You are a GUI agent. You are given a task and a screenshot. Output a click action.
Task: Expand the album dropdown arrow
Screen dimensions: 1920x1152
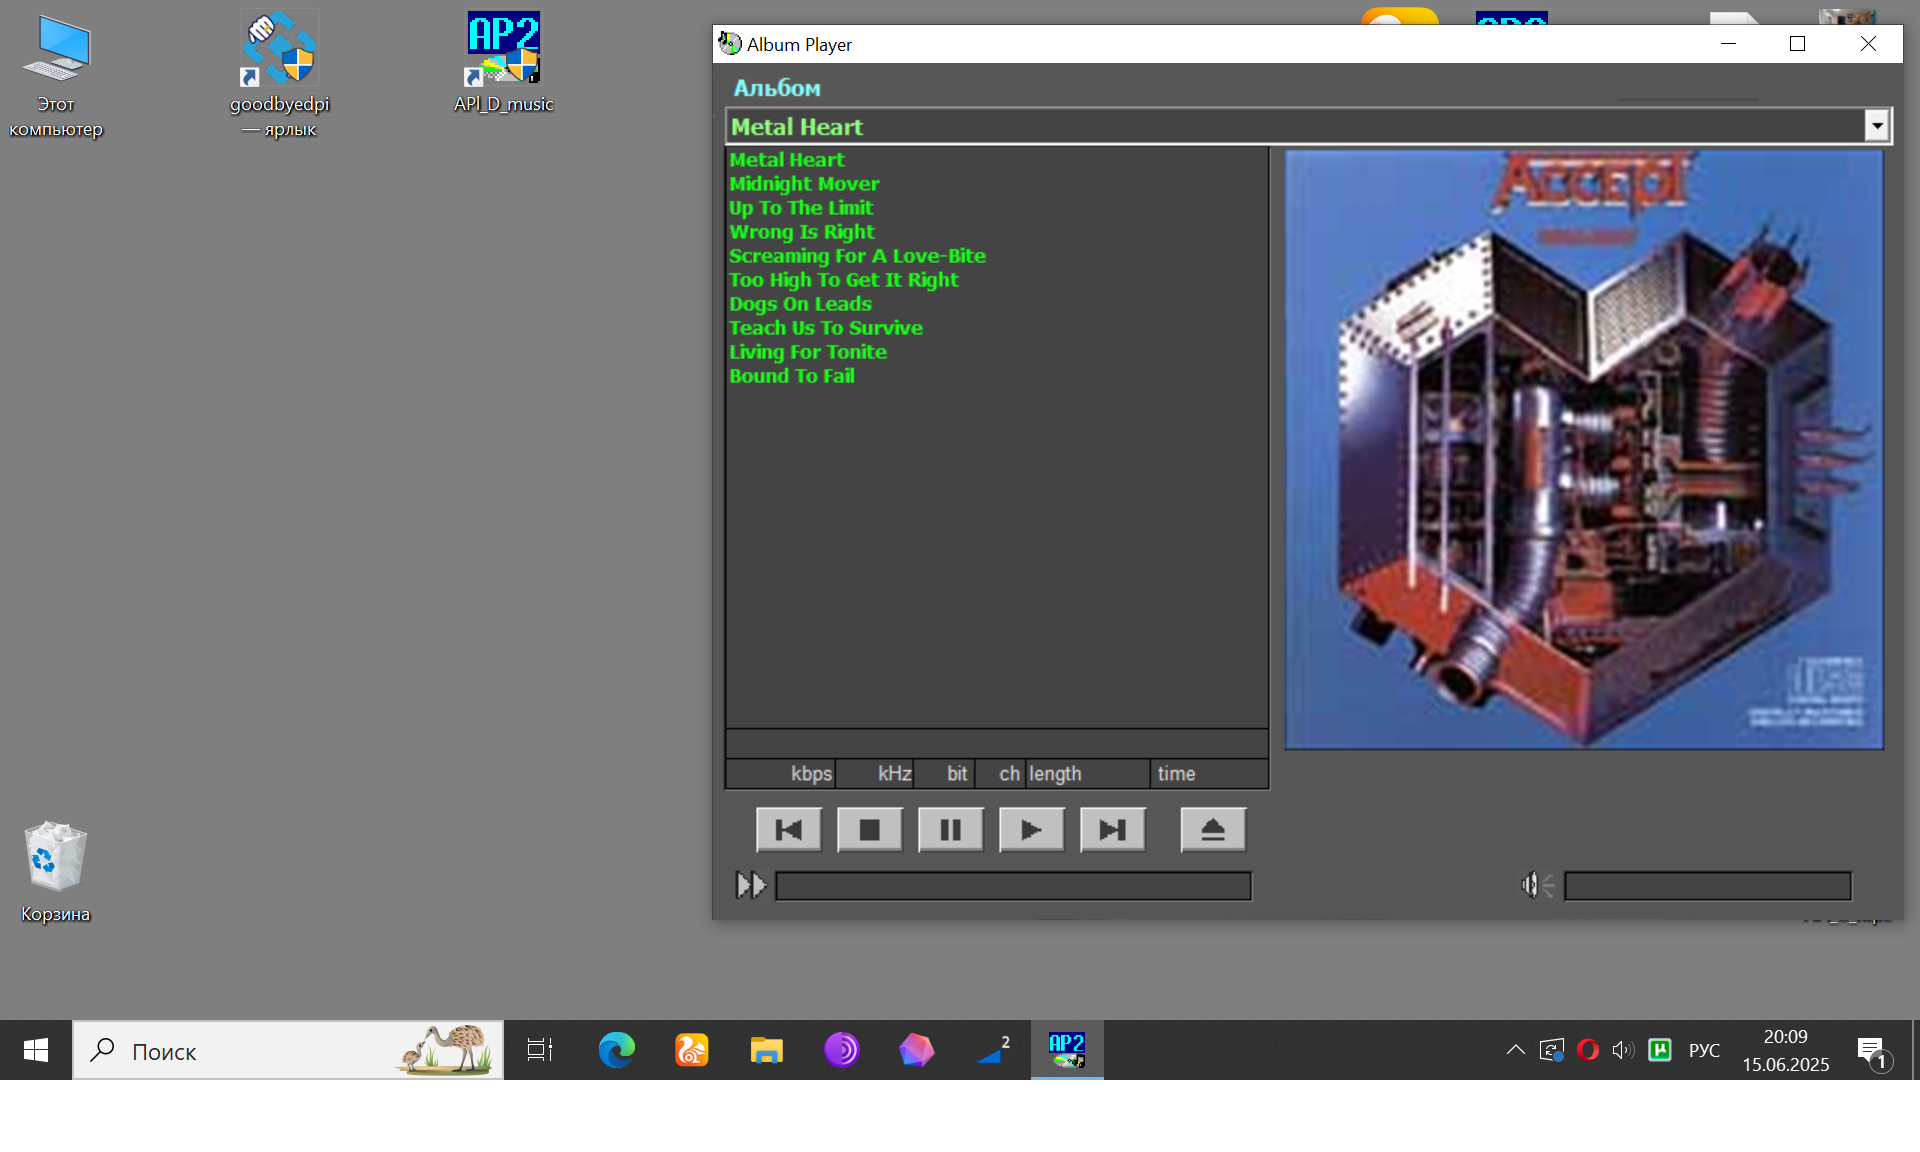pos(1877,126)
